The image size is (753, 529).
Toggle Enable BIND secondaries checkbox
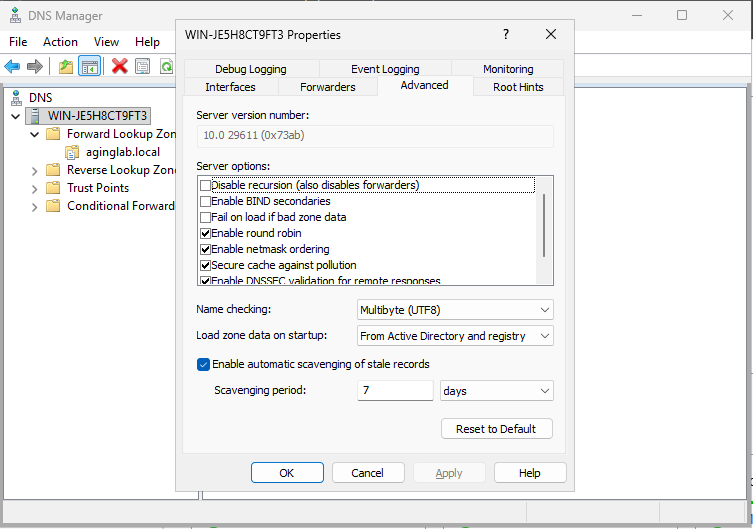pos(206,201)
